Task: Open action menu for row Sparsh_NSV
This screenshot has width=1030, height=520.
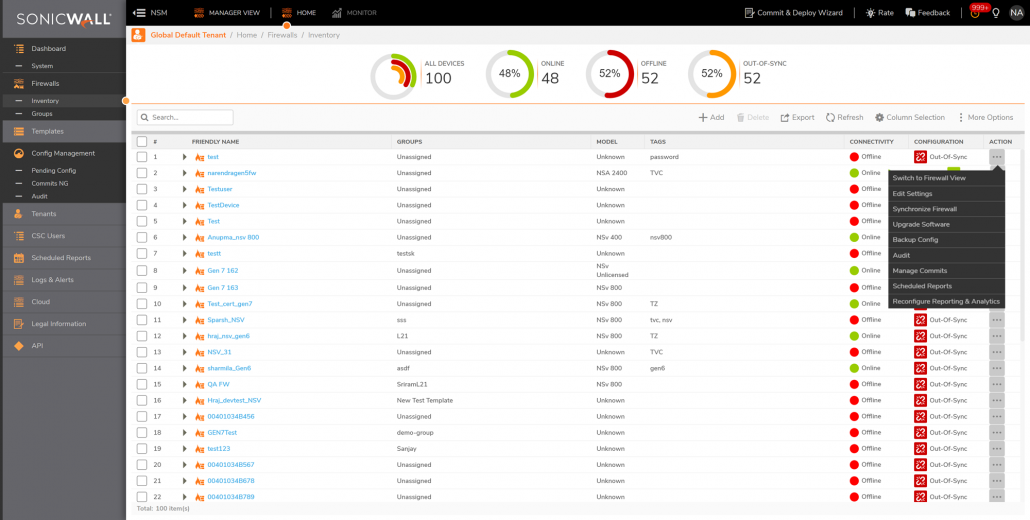Action: pyautogui.click(x=997, y=320)
